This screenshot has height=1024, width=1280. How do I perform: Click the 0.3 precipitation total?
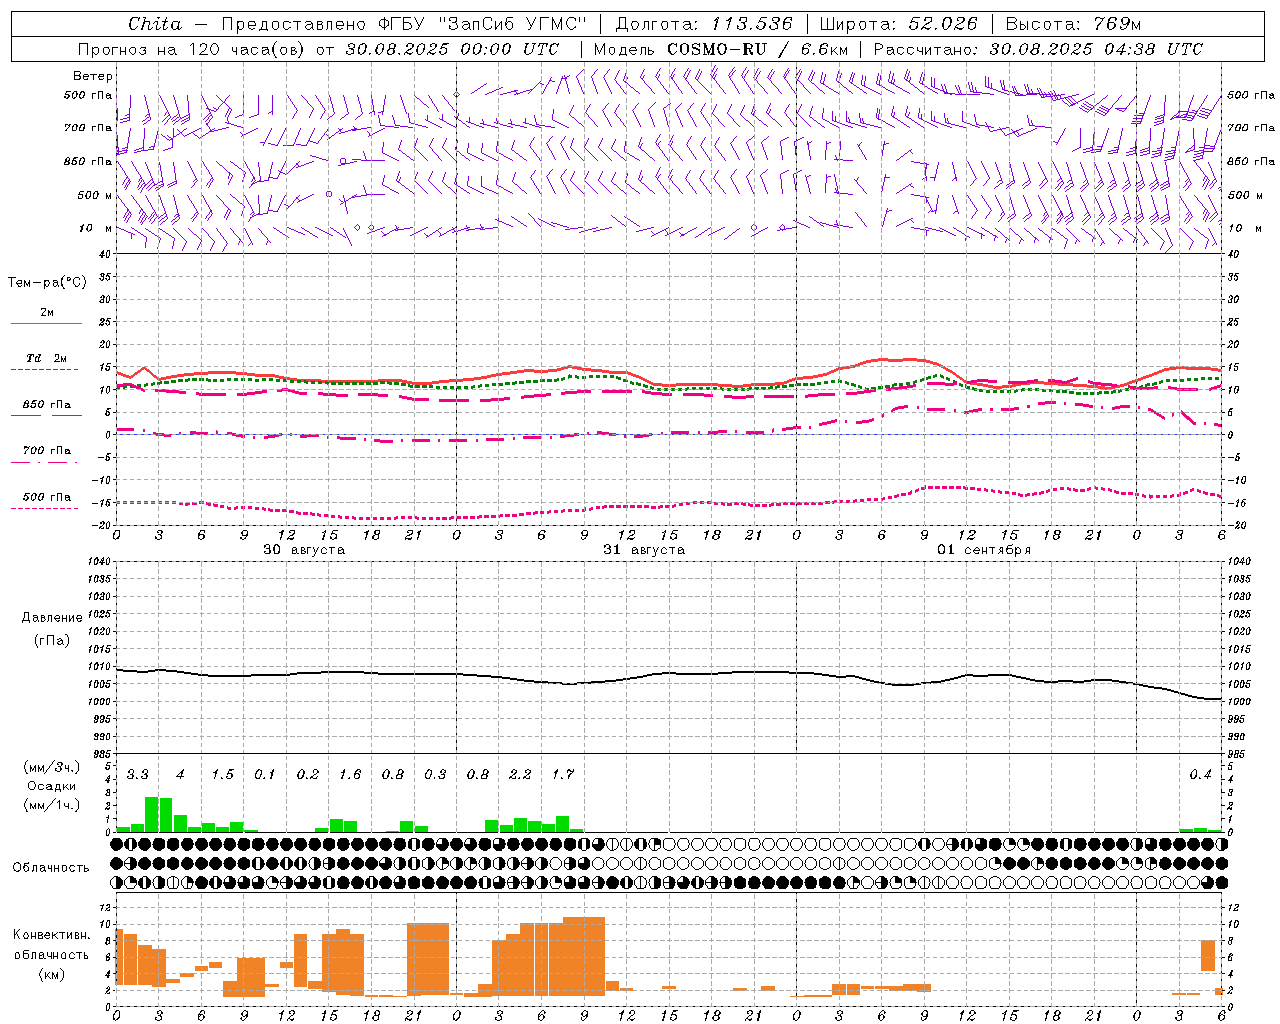435,775
